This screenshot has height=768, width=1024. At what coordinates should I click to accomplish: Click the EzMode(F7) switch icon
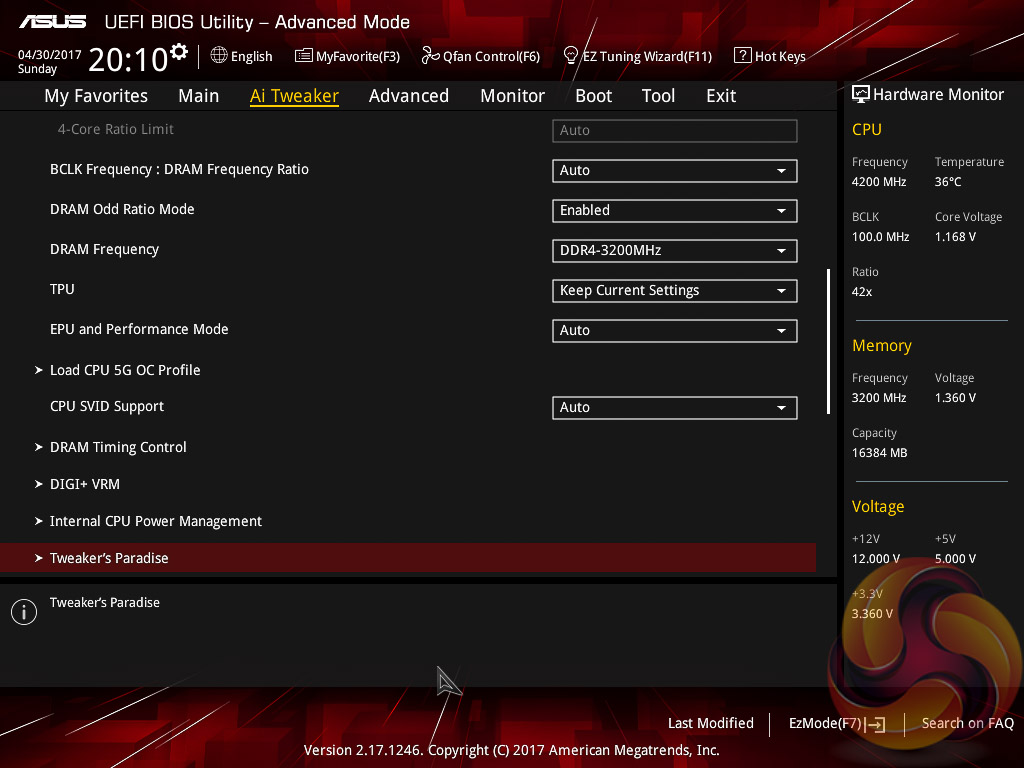click(876, 724)
